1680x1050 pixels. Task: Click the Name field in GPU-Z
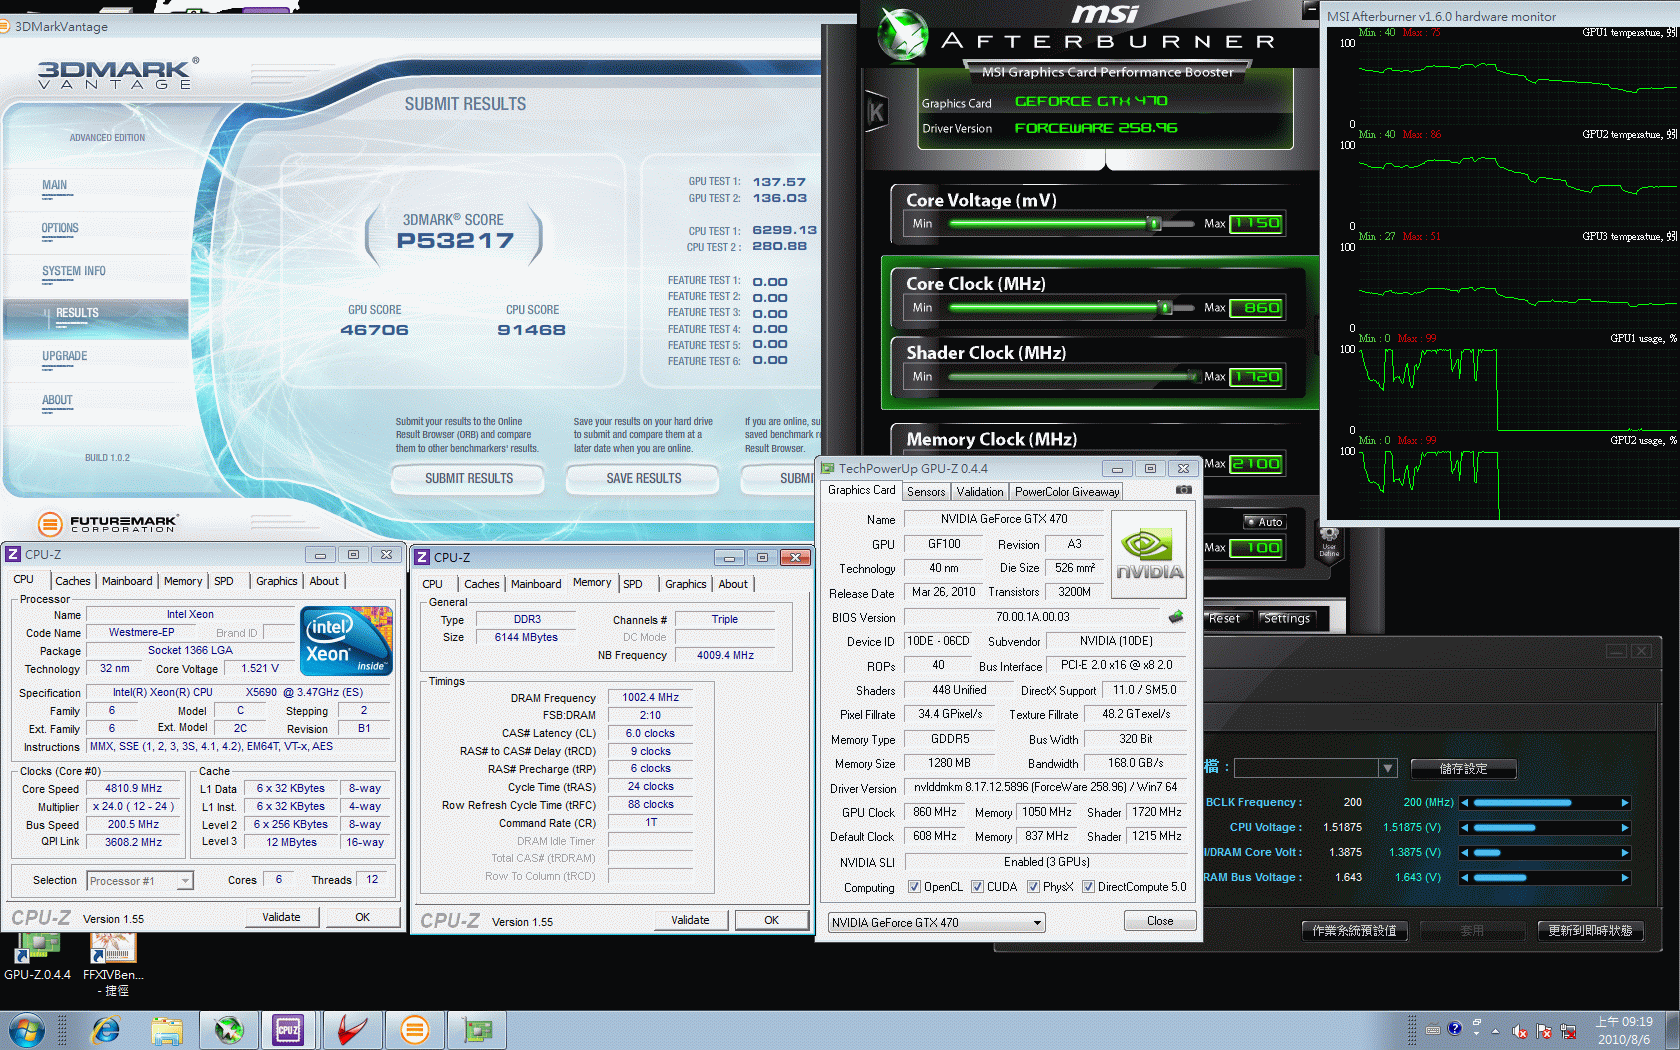click(x=1004, y=519)
